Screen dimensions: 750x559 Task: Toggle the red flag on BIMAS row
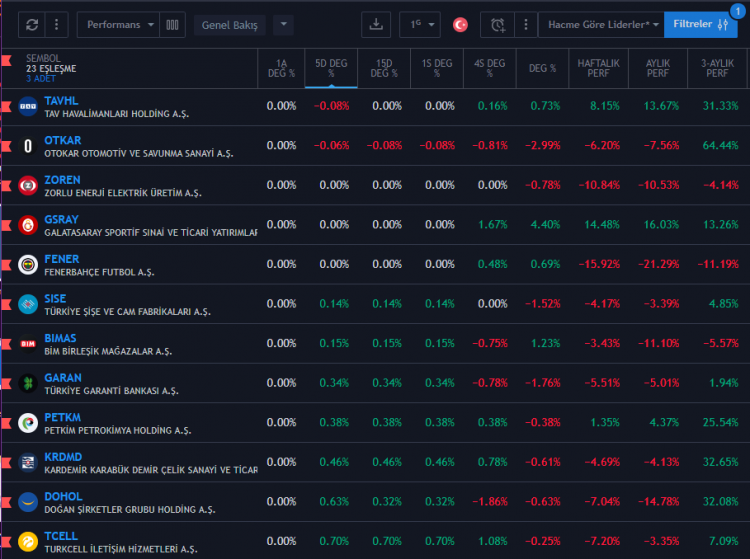(x=6, y=344)
